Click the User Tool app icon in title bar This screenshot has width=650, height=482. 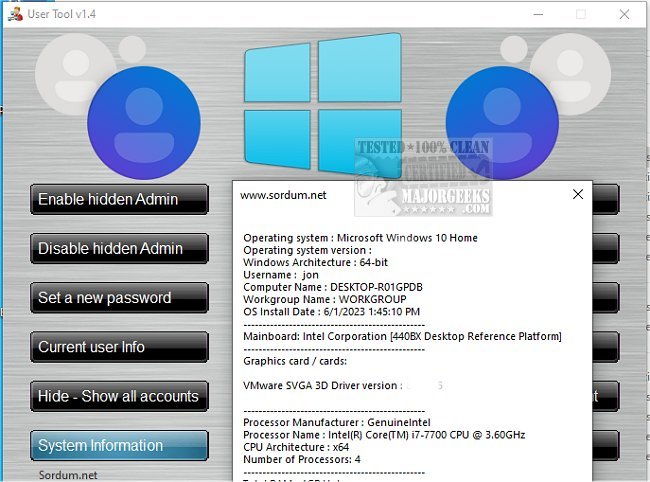pos(15,14)
